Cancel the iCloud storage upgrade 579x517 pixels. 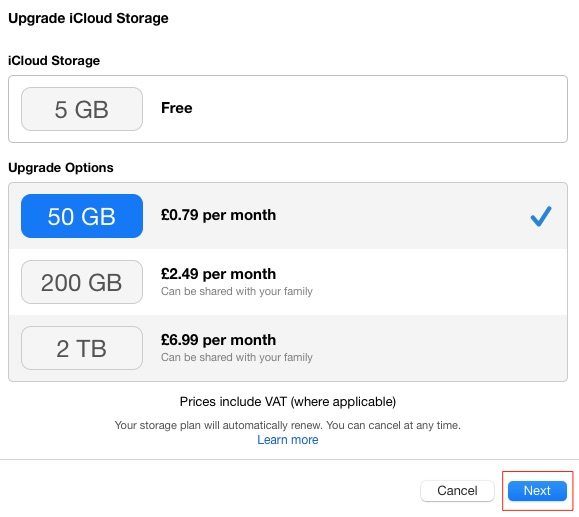coord(457,491)
